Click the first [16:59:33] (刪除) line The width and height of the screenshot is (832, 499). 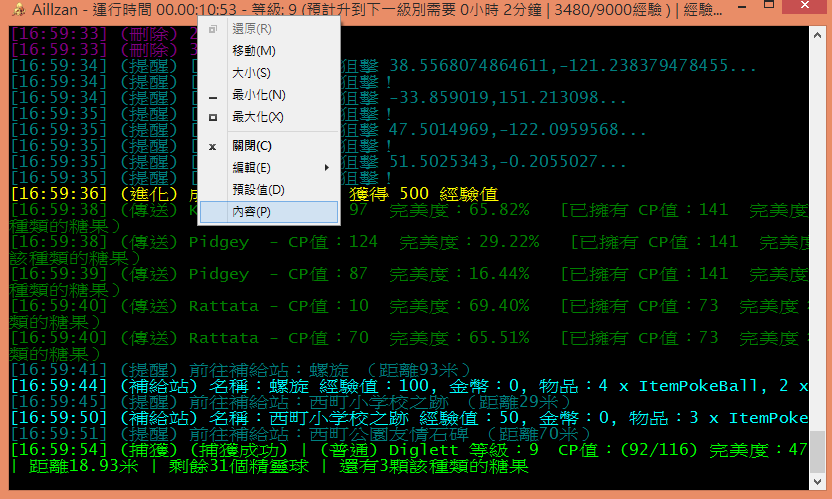103,33
